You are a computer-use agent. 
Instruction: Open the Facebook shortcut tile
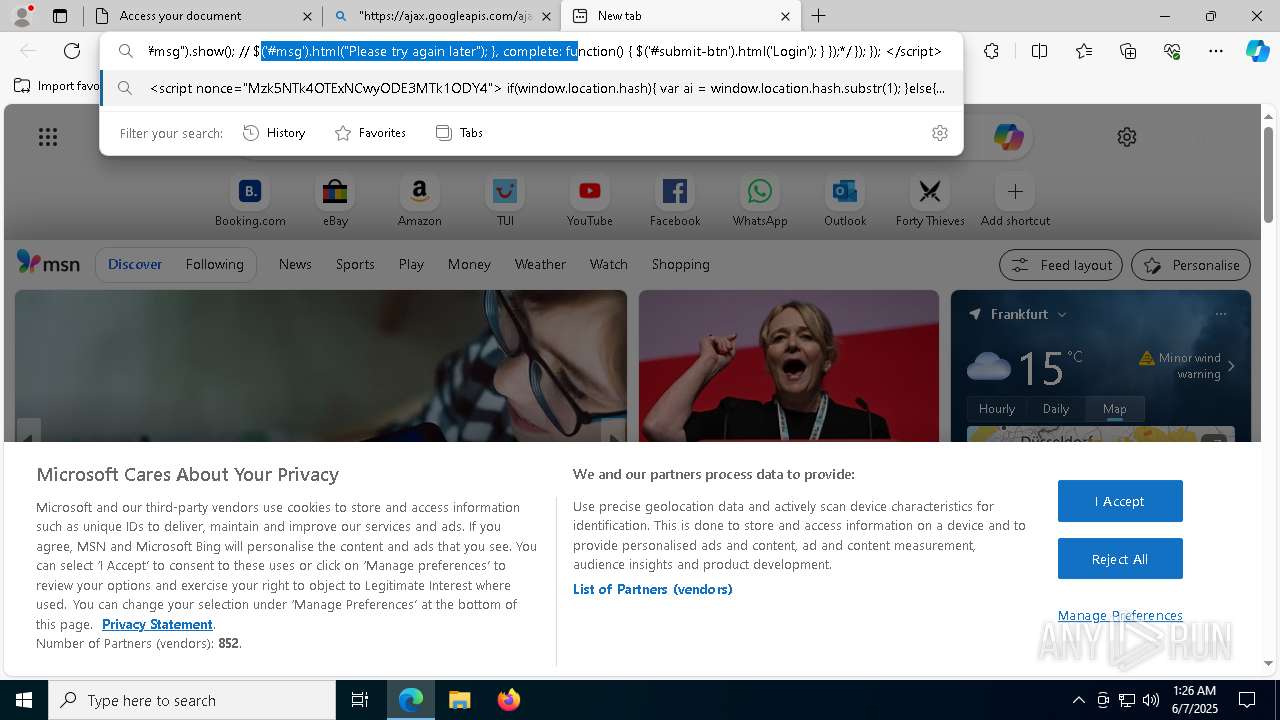[675, 201]
